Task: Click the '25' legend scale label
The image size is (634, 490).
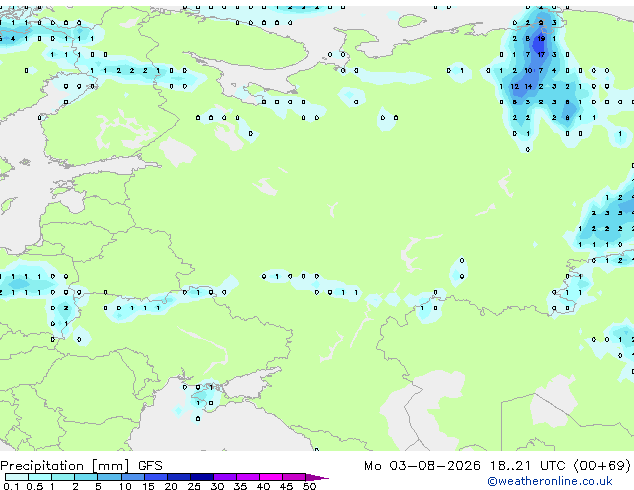Action: (x=194, y=486)
